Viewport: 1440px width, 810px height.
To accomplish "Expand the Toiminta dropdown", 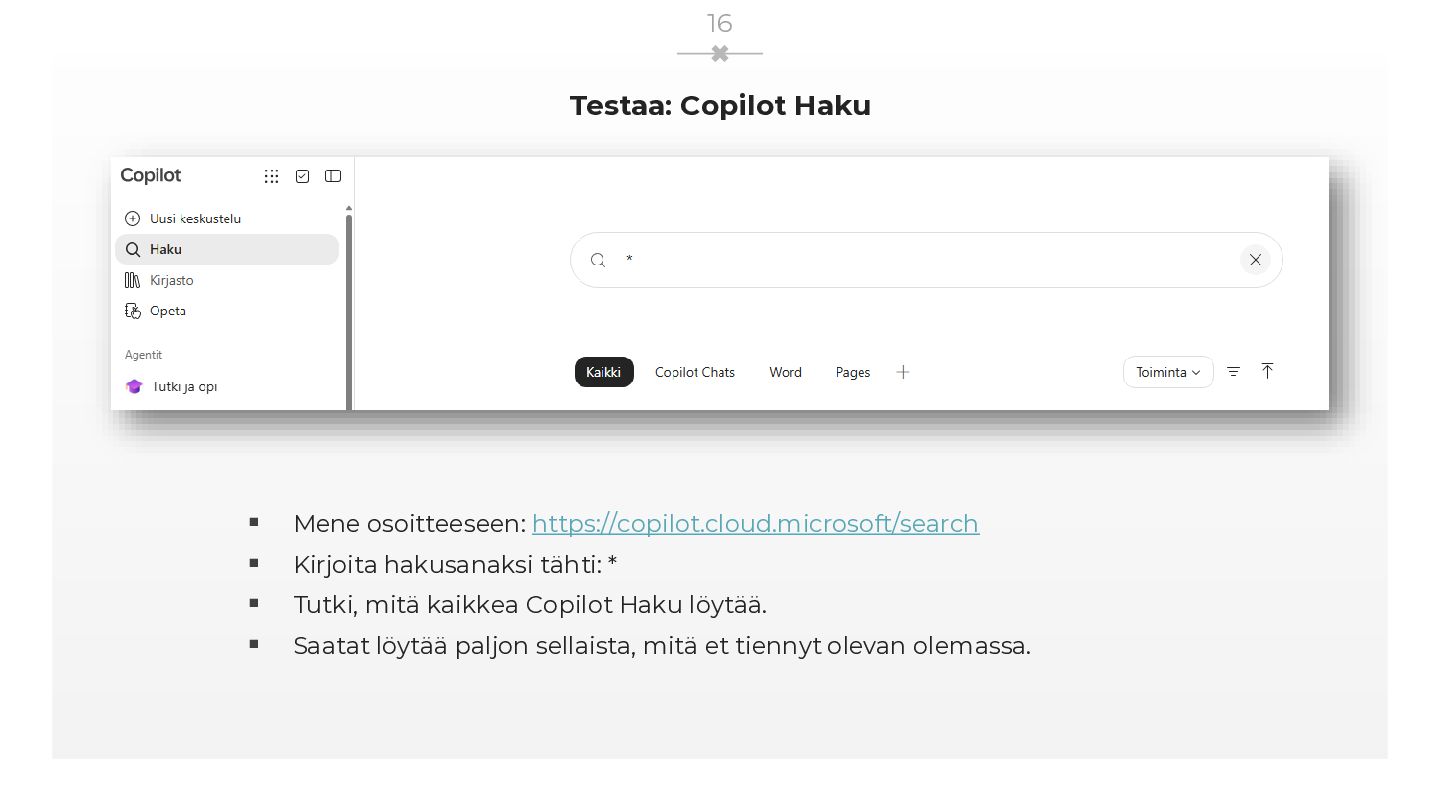I will click(1168, 372).
